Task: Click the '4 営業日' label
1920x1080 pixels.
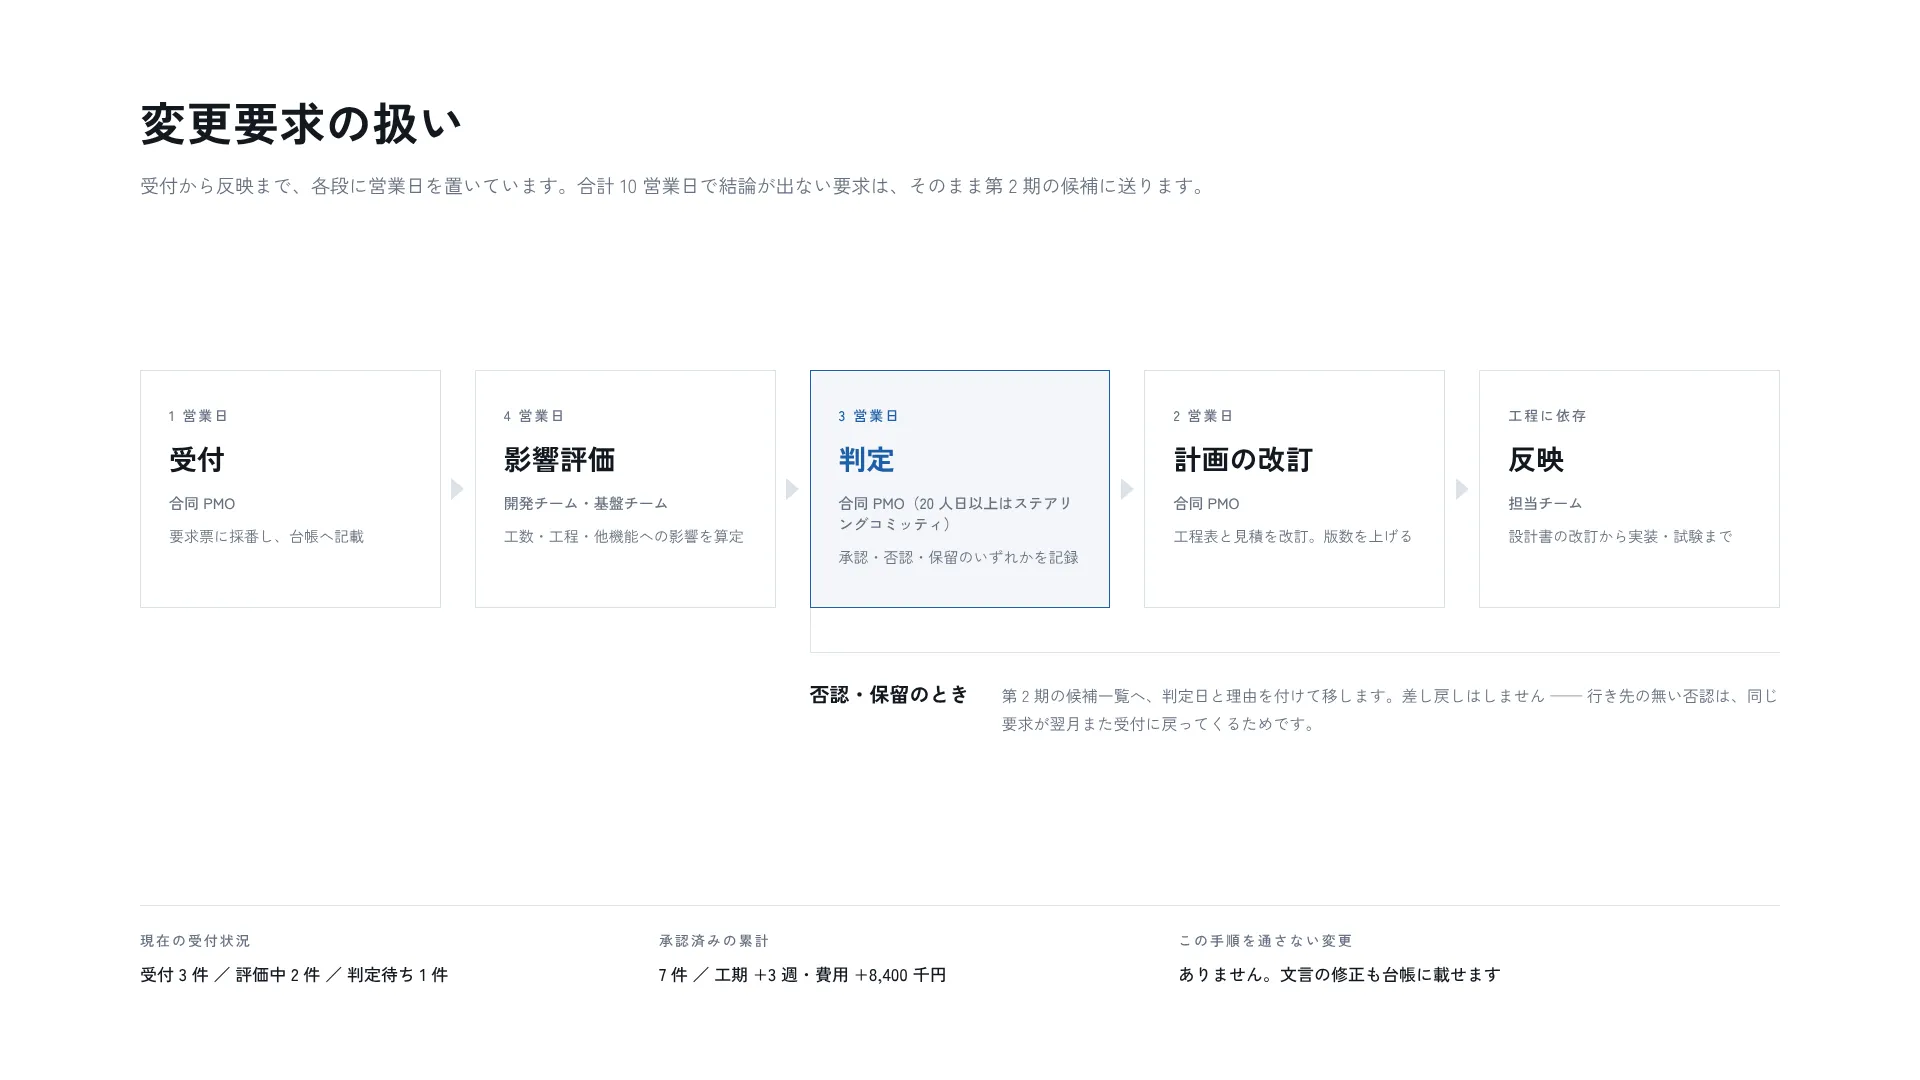Action: pyautogui.click(x=534, y=416)
